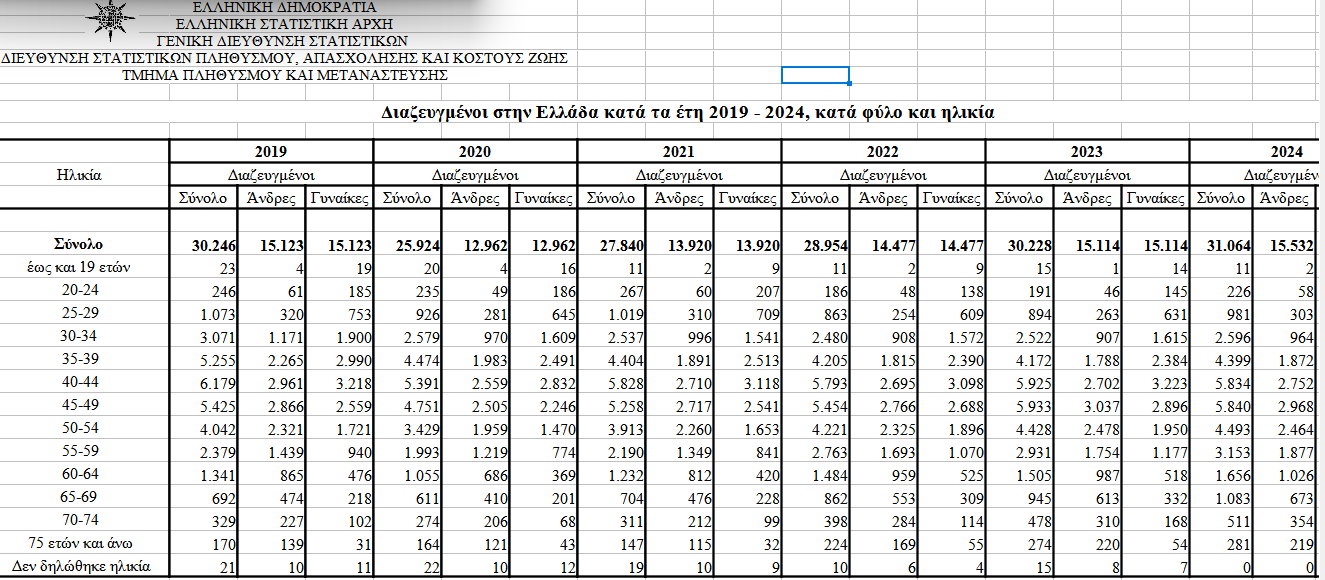This screenshot has height=580, width=1325.
Task: Select the 2019 total value 30.246
Action: [203, 244]
